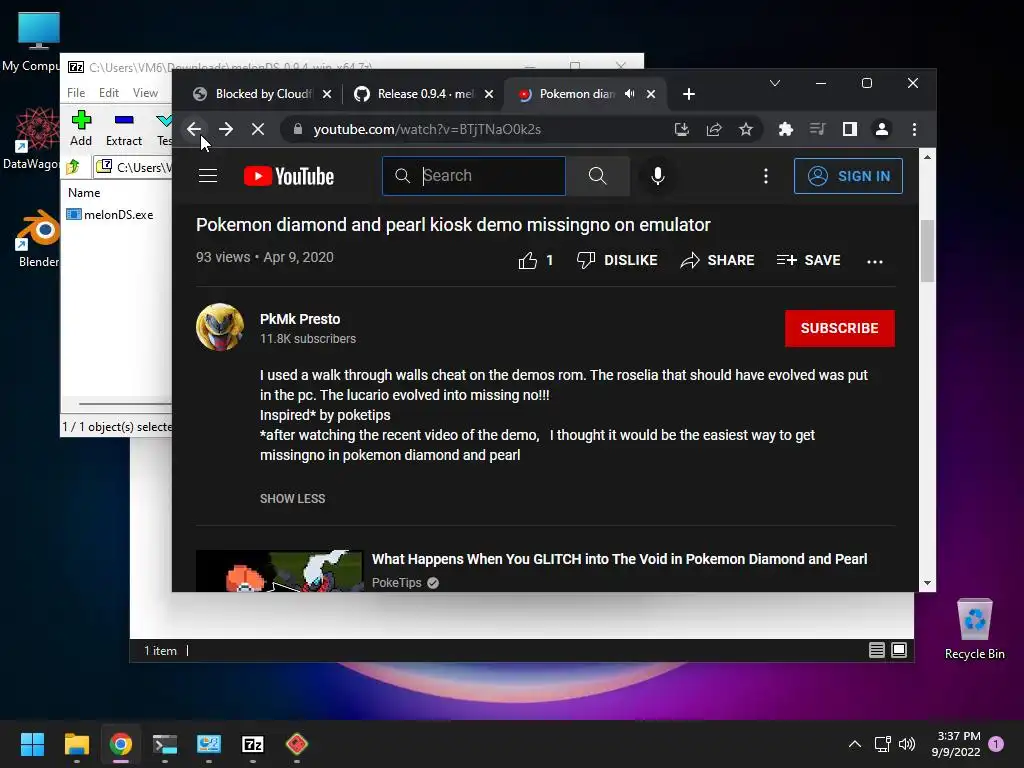1024x768 pixels.
Task: Open Recycle Bin on desktop
Action: tap(974, 628)
